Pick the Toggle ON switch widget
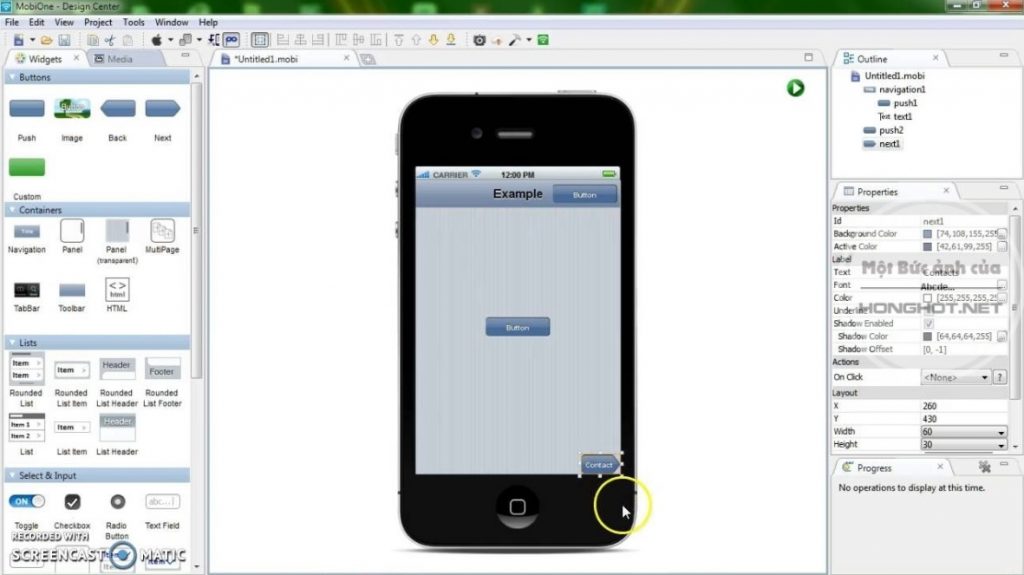Screen dimensions: 1024x575 [27, 502]
